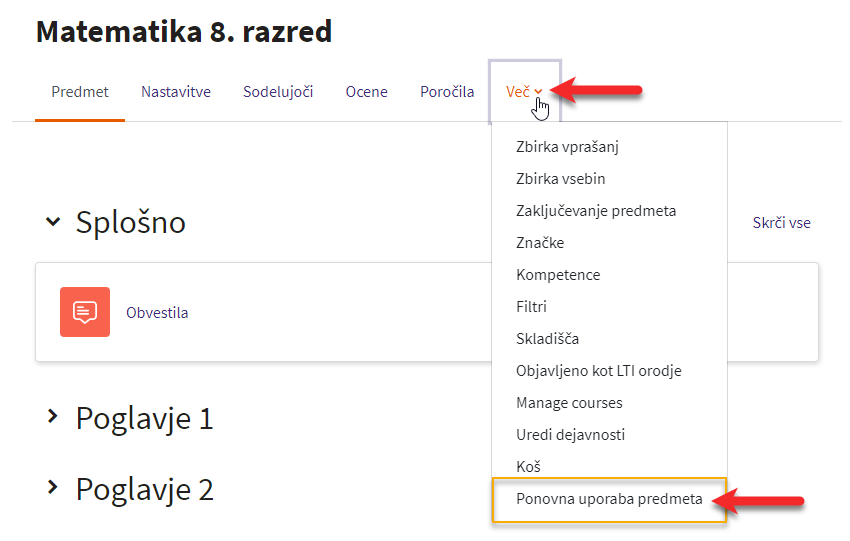This screenshot has width=850, height=541.
Task: Expand the Poglavje 1 section
Action: (53, 416)
